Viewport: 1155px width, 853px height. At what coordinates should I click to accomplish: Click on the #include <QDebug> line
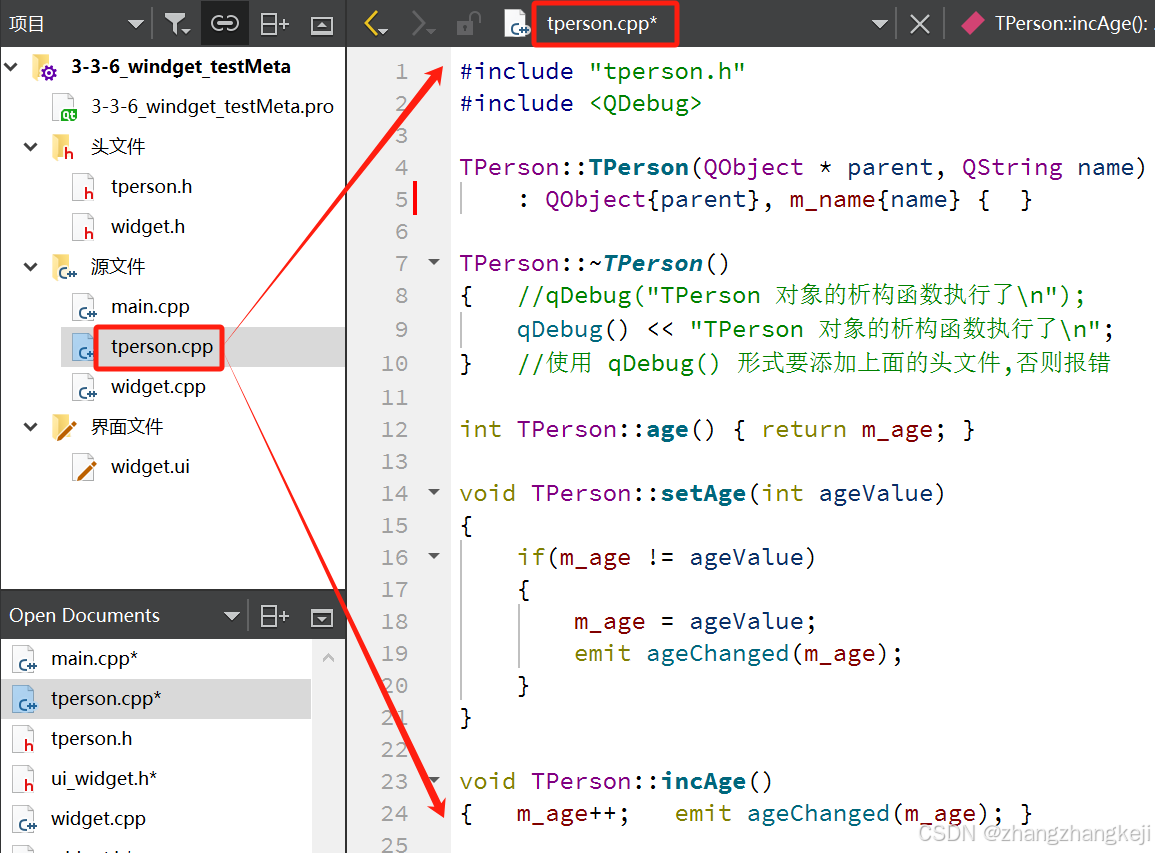click(580, 103)
